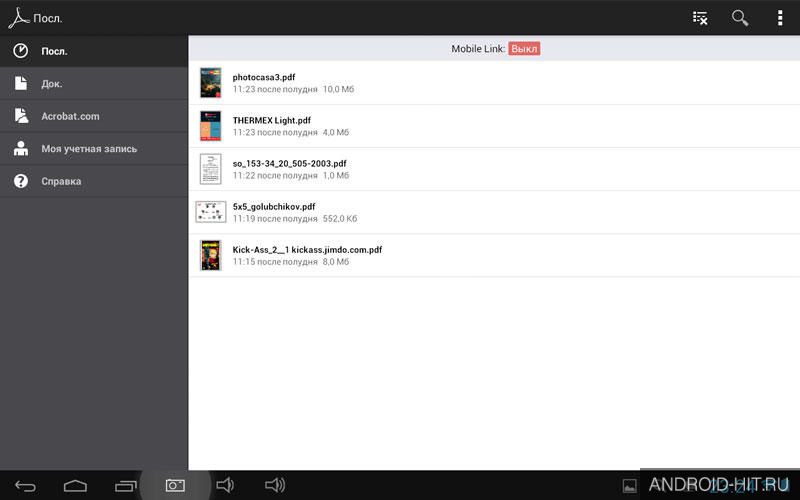Click the person icon for Моя учетная запись

[20, 148]
